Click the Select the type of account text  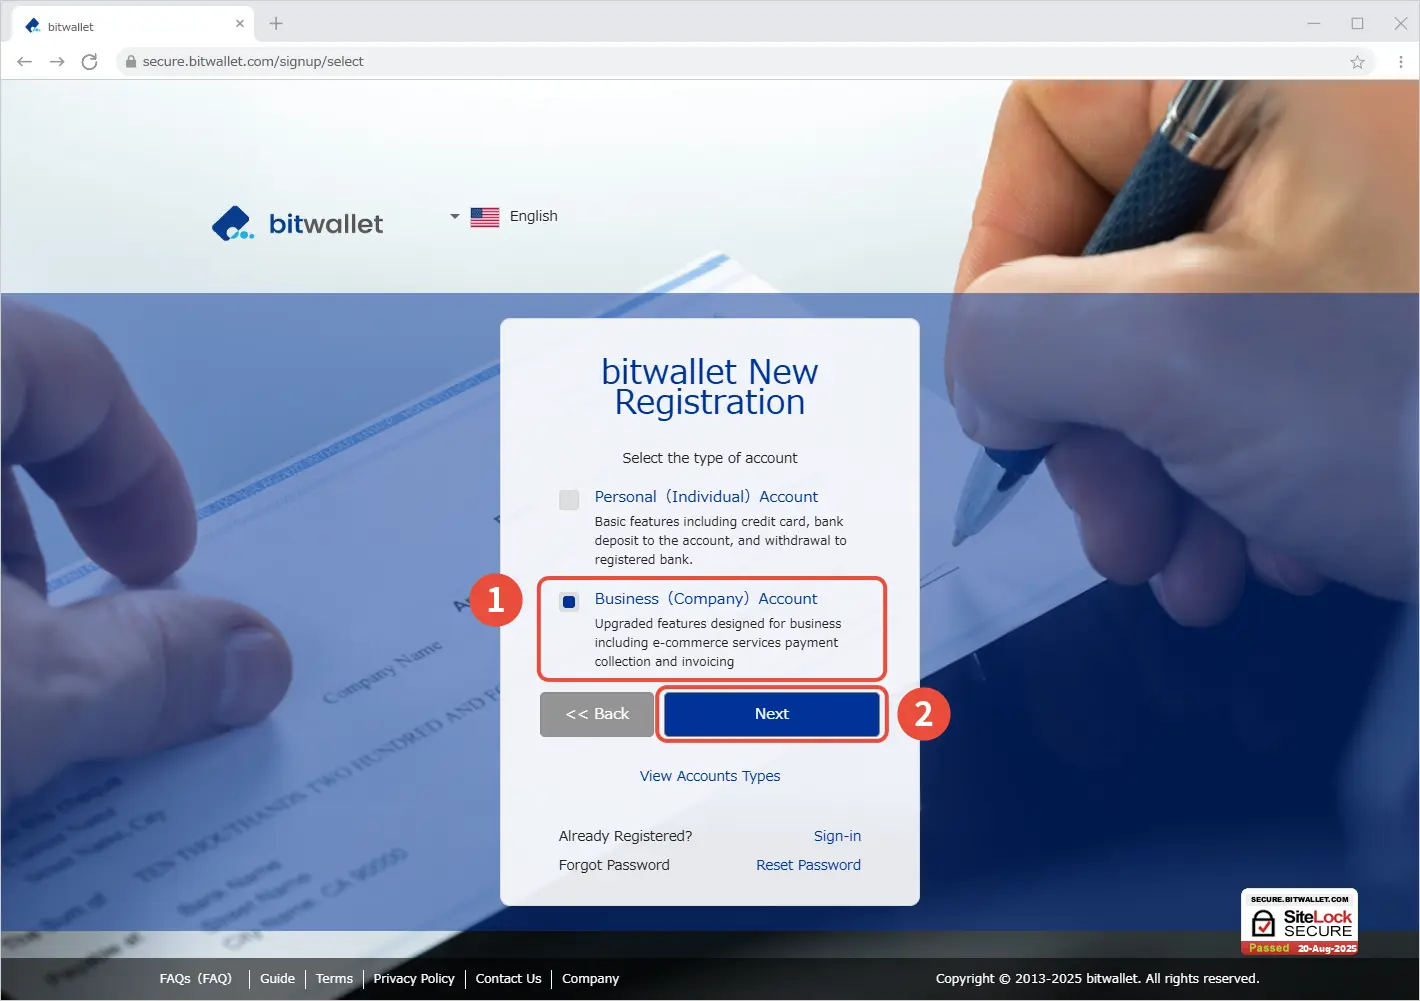point(710,458)
